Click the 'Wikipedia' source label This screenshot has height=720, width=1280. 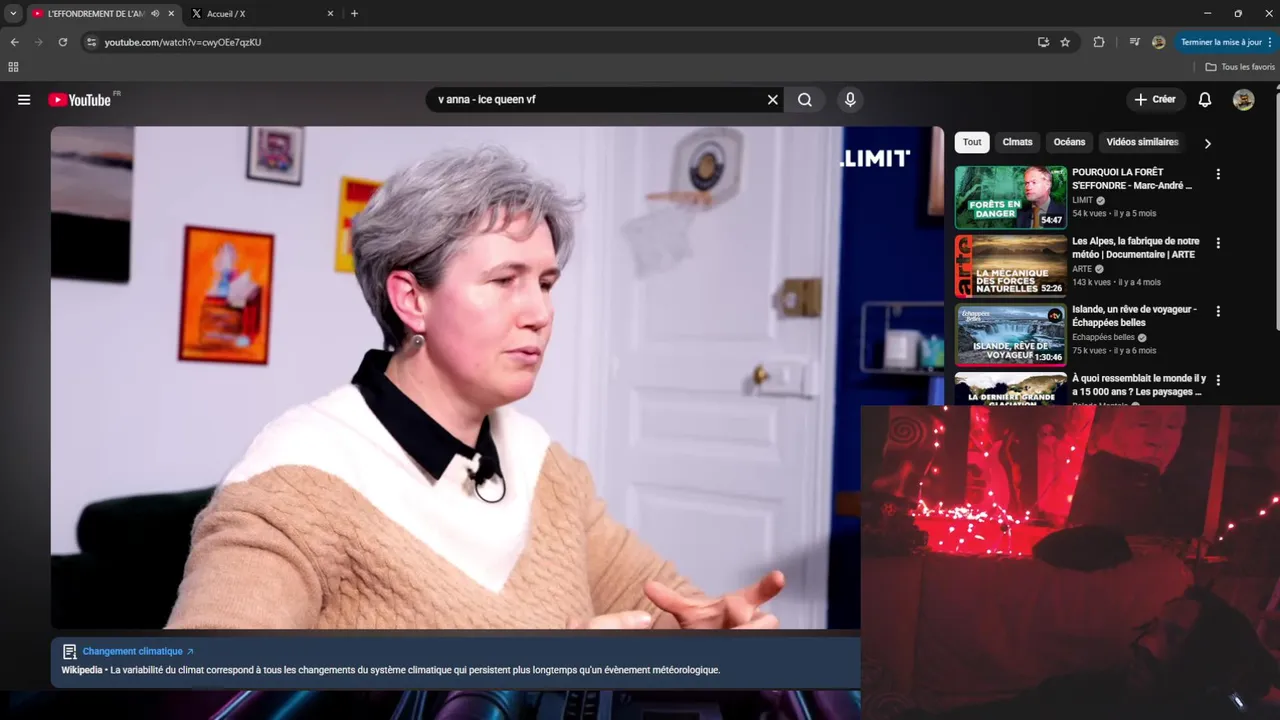click(82, 670)
